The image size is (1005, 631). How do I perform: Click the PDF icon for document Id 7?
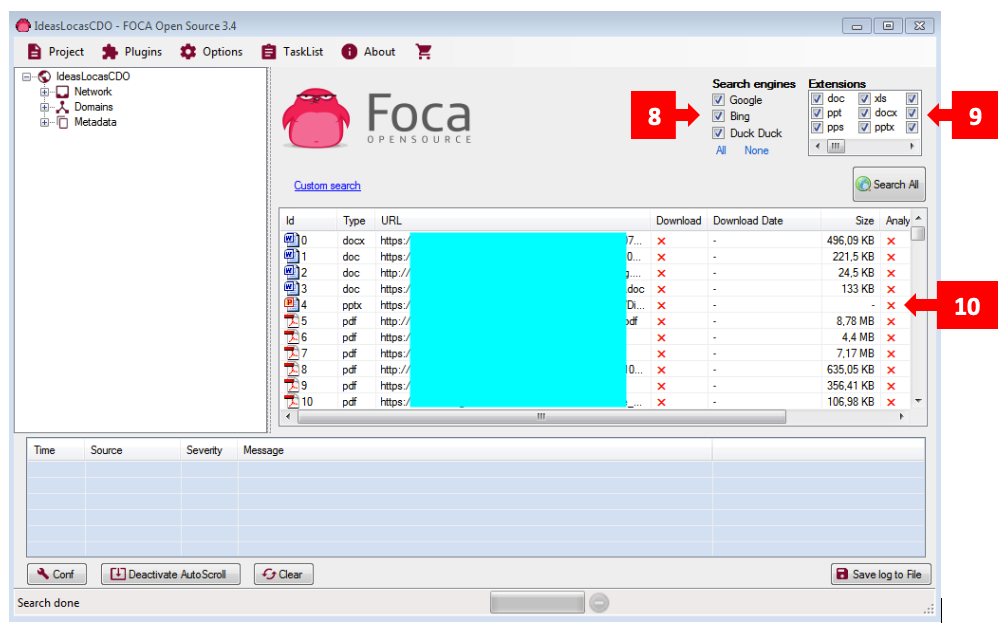[291, 353]
